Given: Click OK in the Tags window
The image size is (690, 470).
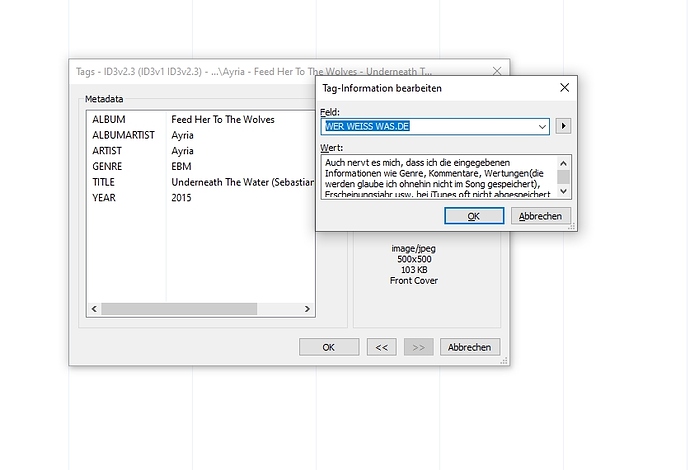Looking at the screenshot, I should [x=329, y=347].
